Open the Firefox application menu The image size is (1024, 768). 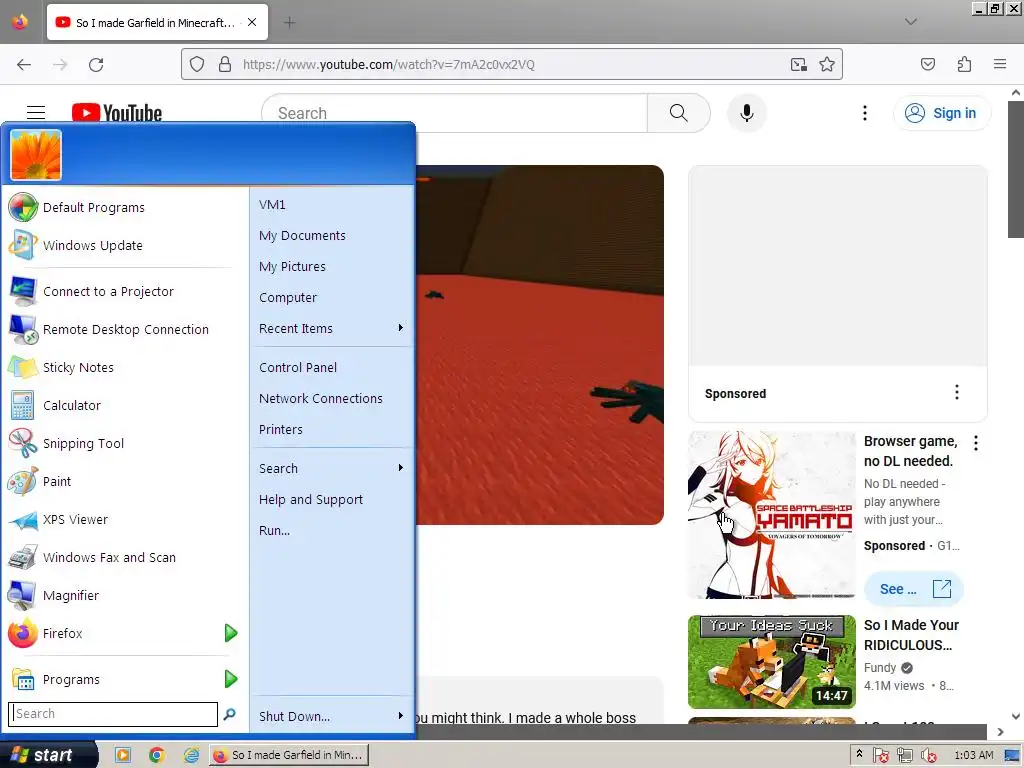(1000, 64)
